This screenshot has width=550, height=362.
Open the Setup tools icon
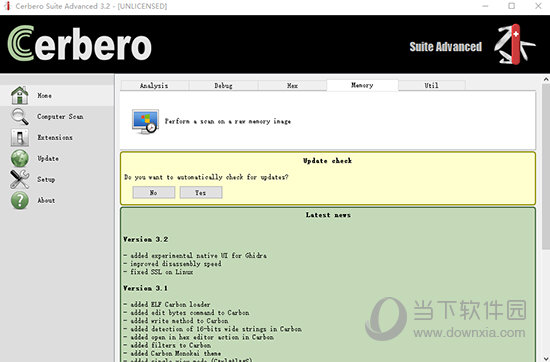pos(20,179)
